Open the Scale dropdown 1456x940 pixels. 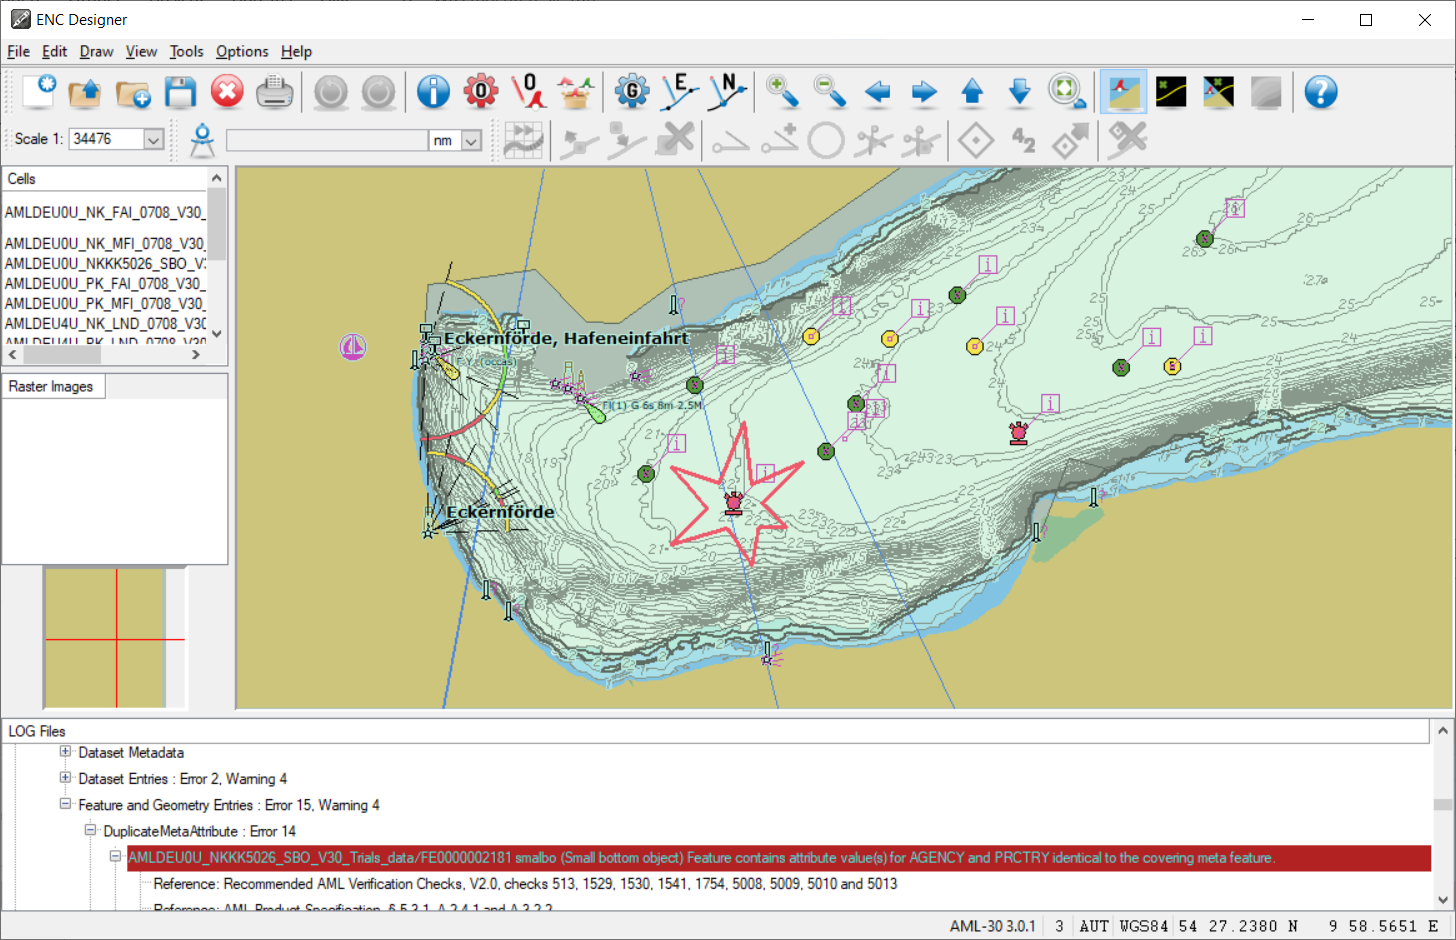[x=153, y=140]
